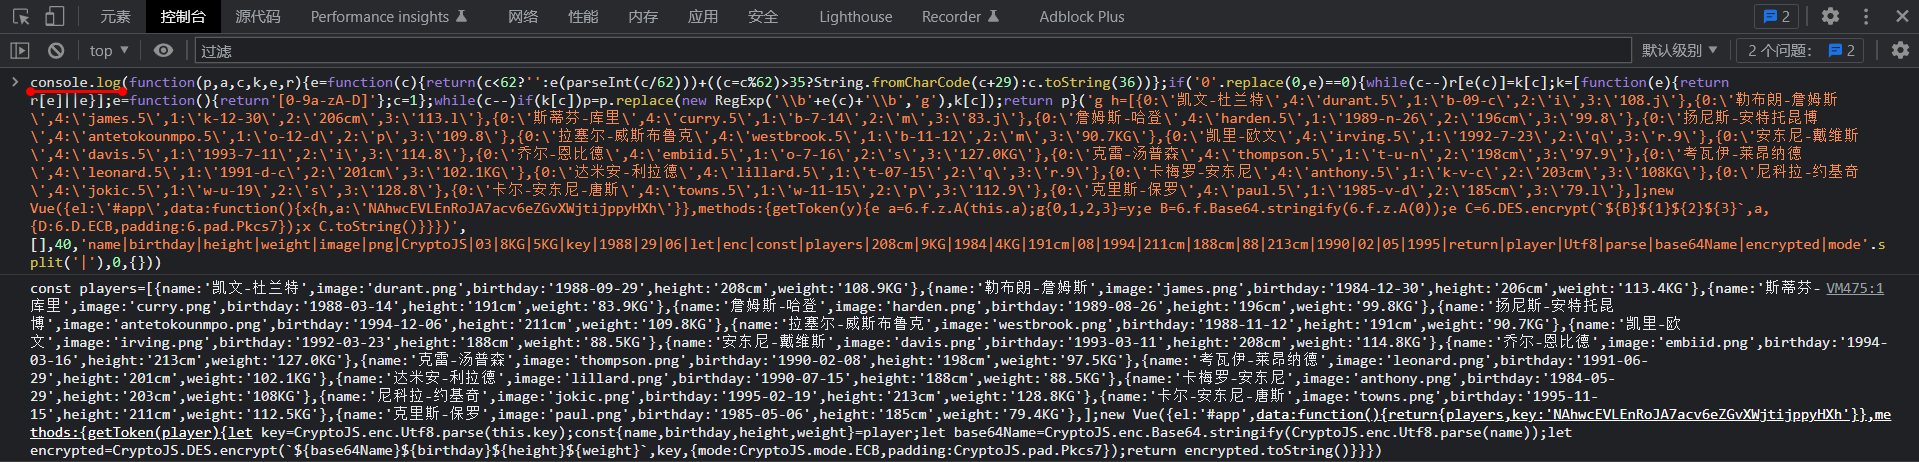Open the 'top' JavaScript context dropdown

(x=109, y=50)
